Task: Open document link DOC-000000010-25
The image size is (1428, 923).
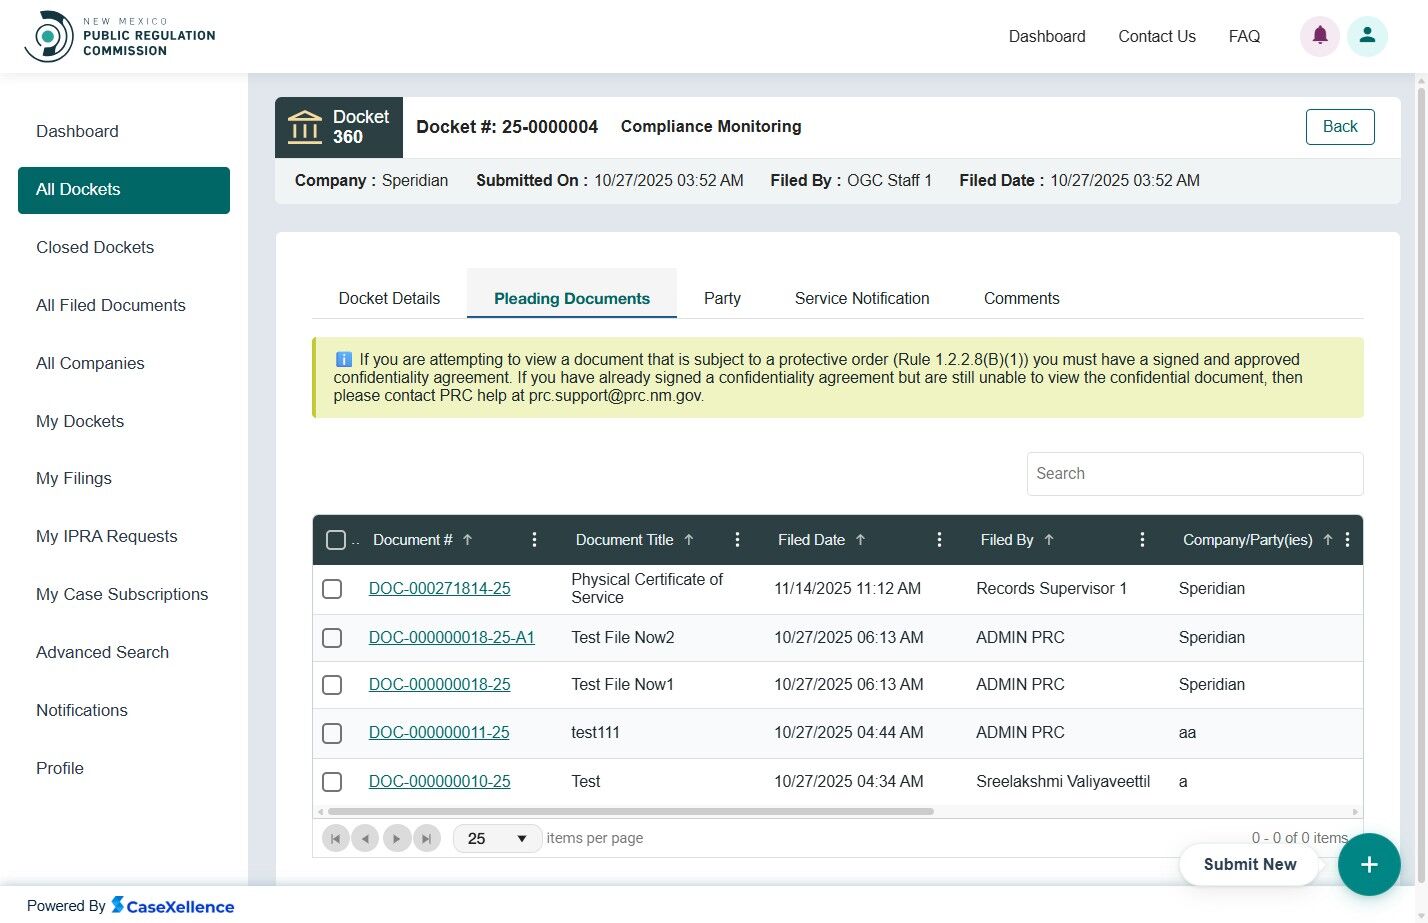Action: click(x=440, y=782)
